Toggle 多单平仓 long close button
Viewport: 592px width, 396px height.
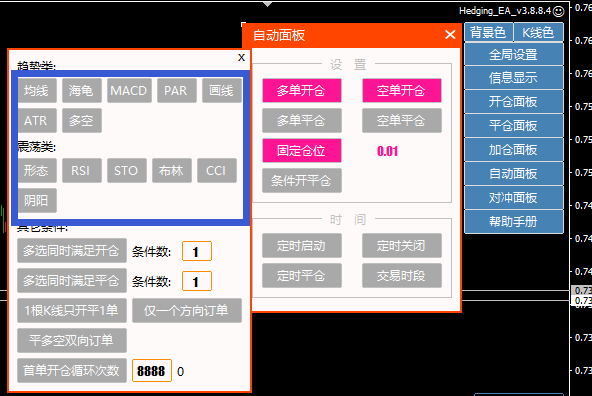pyautogui.click(x=302, y=120)
